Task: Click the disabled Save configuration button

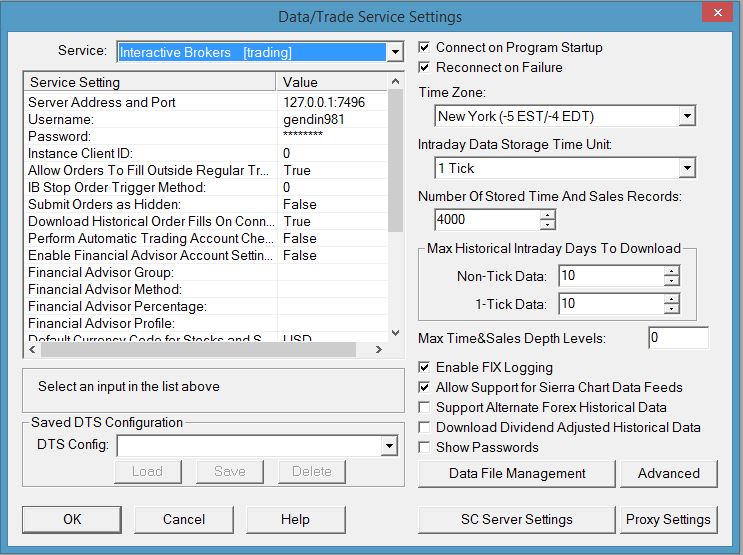Action: (x=230, y=472)
